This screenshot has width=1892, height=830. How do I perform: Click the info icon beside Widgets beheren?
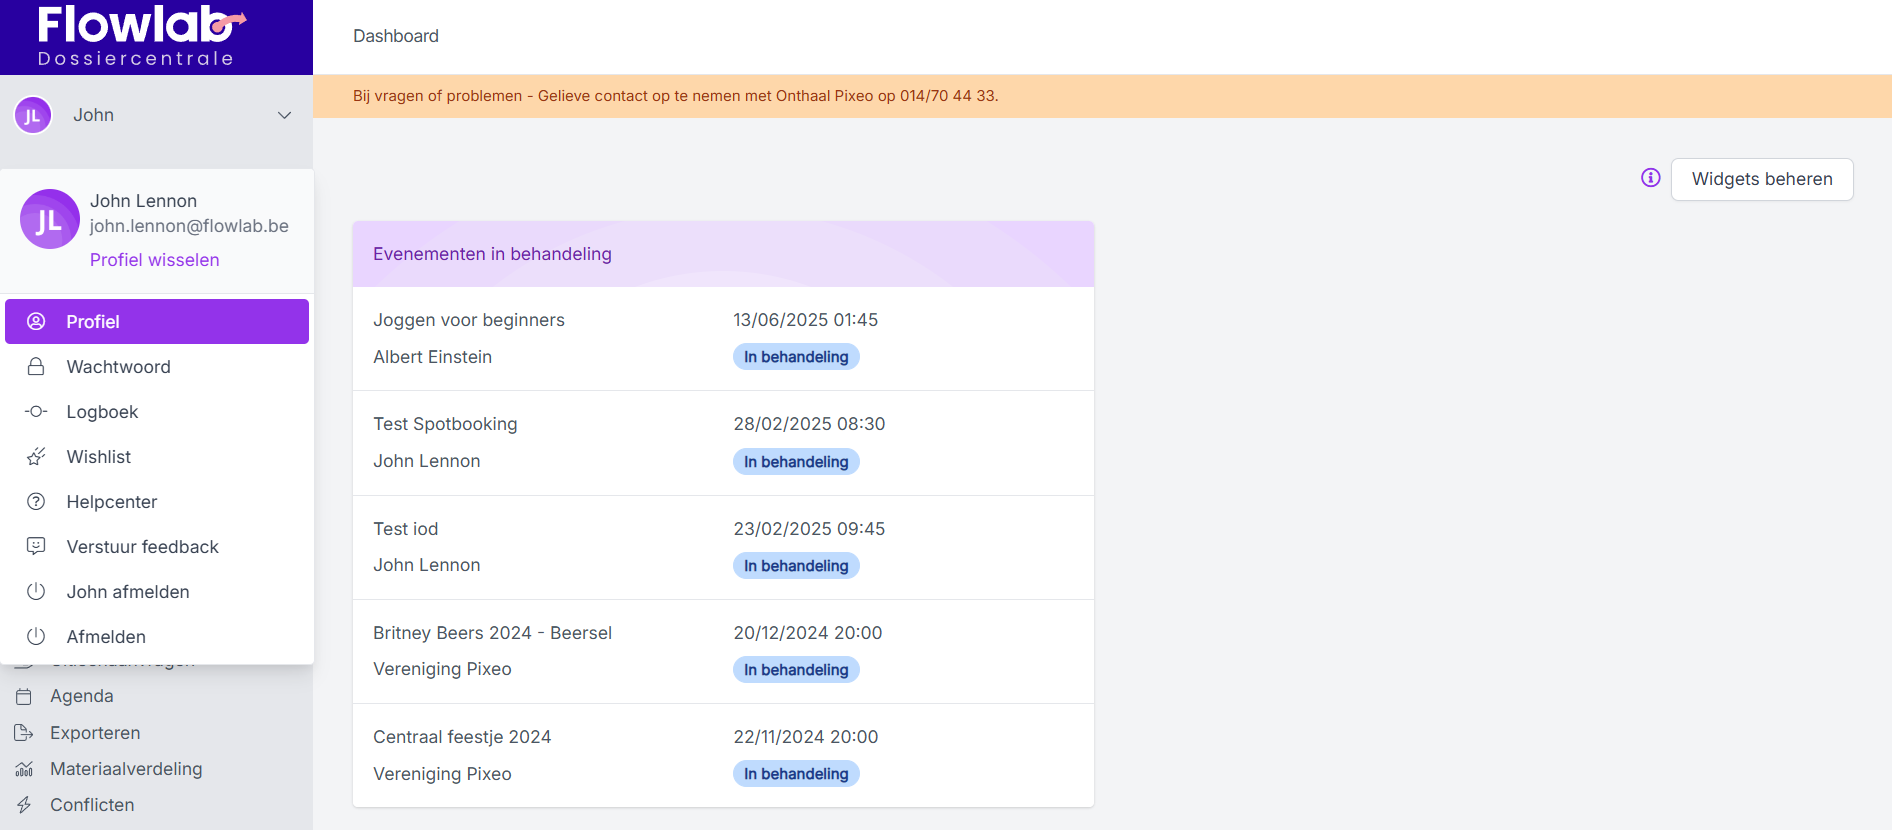(x=1650, y=178)
